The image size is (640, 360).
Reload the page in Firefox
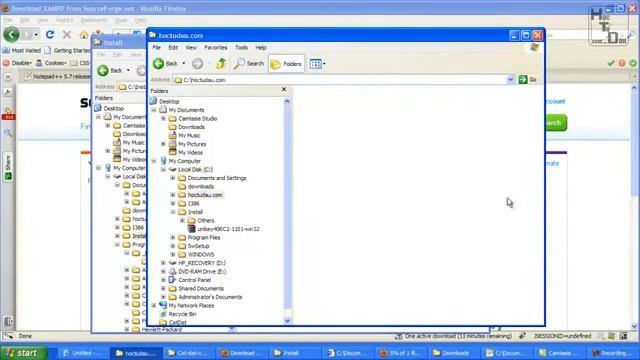[x=50, y=35]
